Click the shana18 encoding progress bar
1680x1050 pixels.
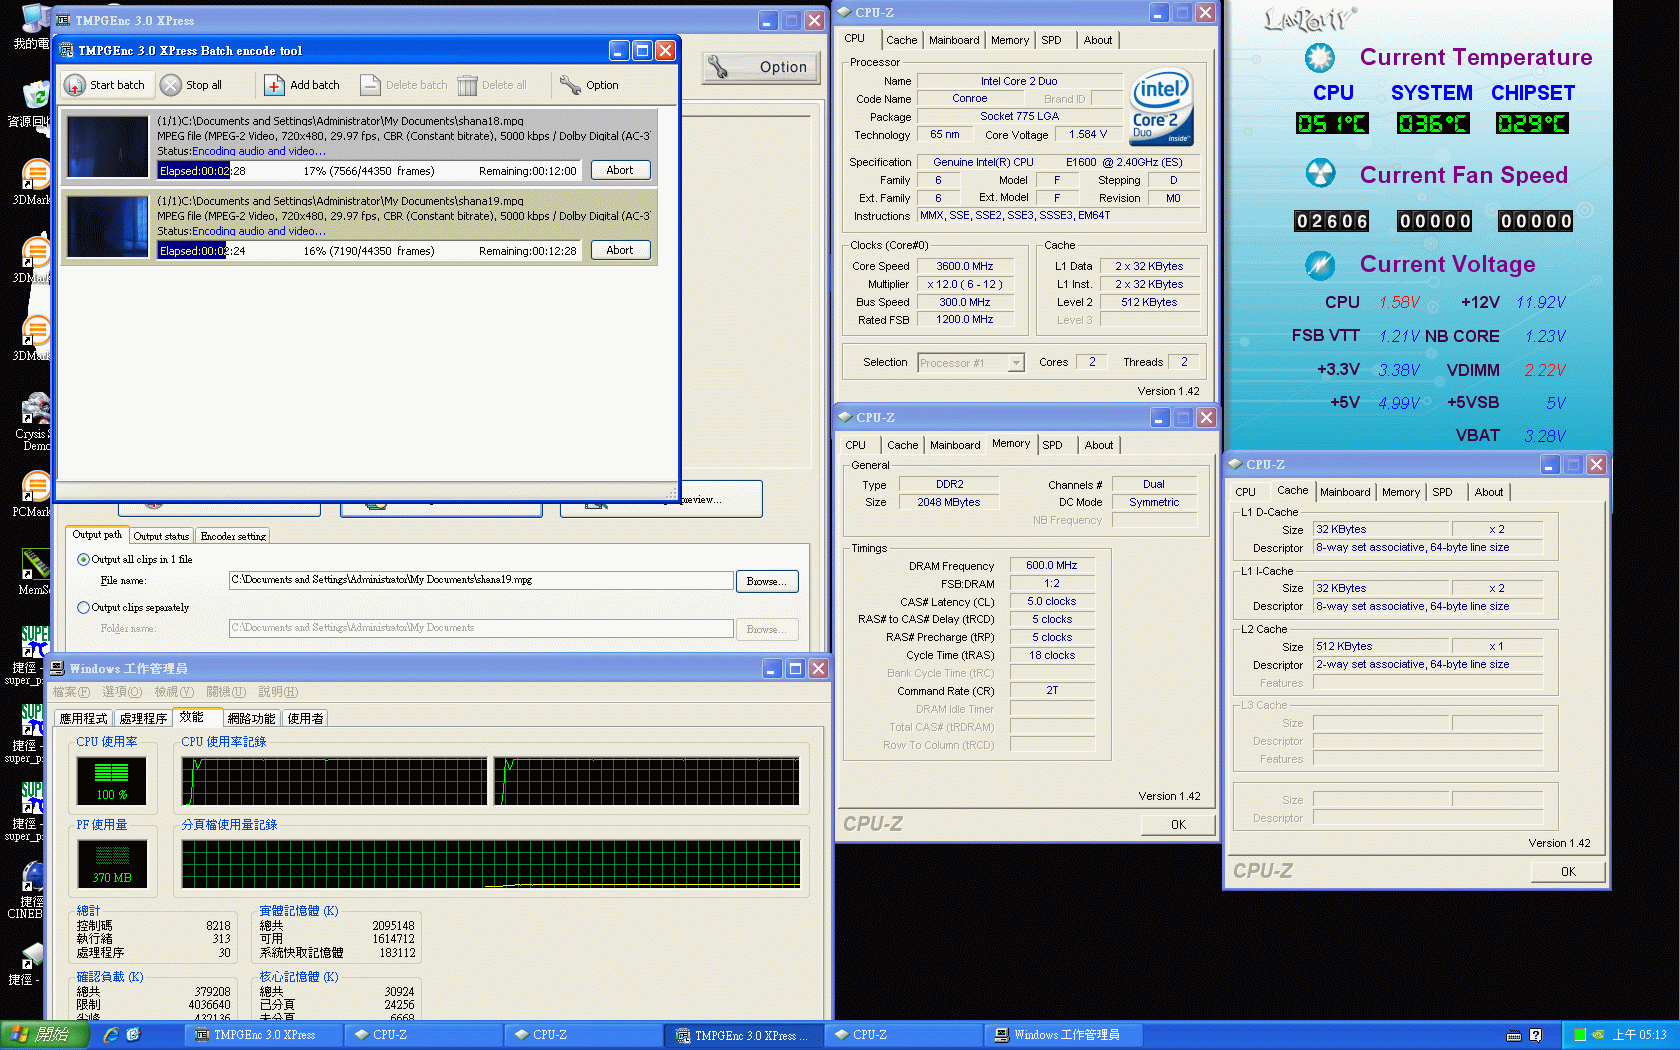[x=369, y=171]
